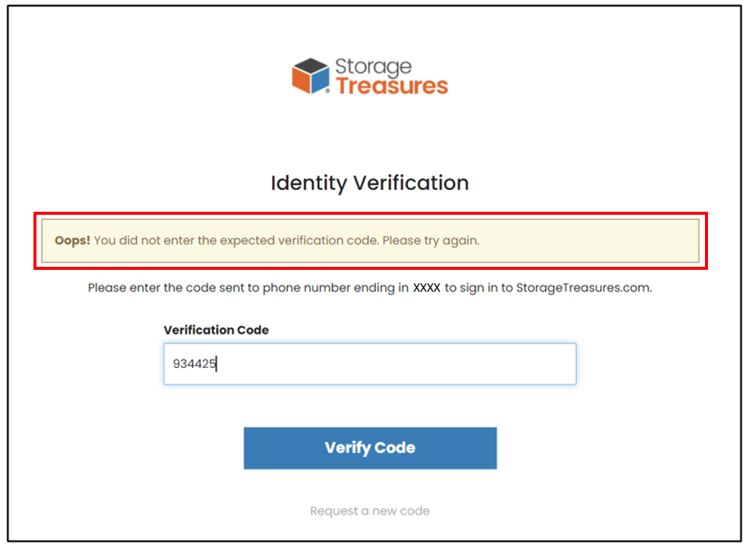Click the Storage Treasures cube logo

[310, 76]
